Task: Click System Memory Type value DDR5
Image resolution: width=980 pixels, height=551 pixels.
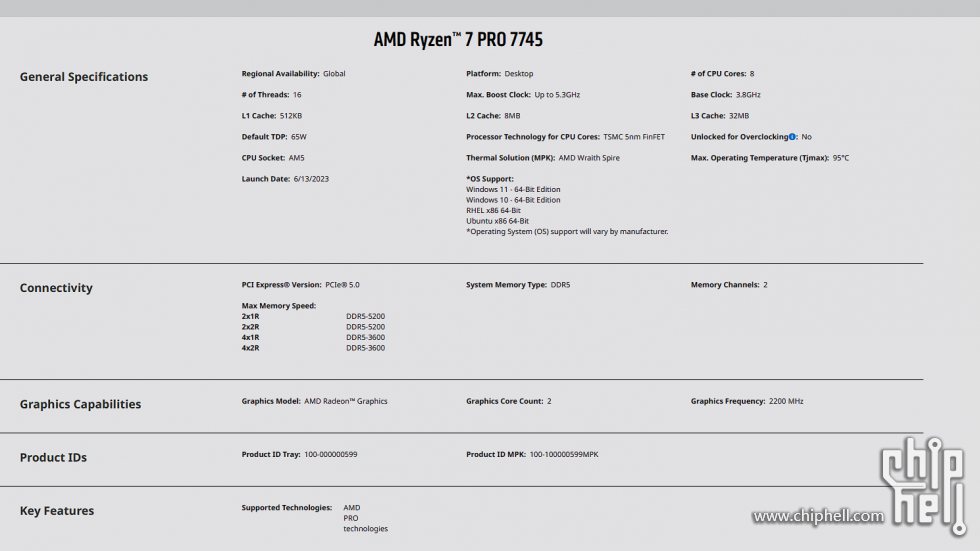Action: tap(560, 285)
